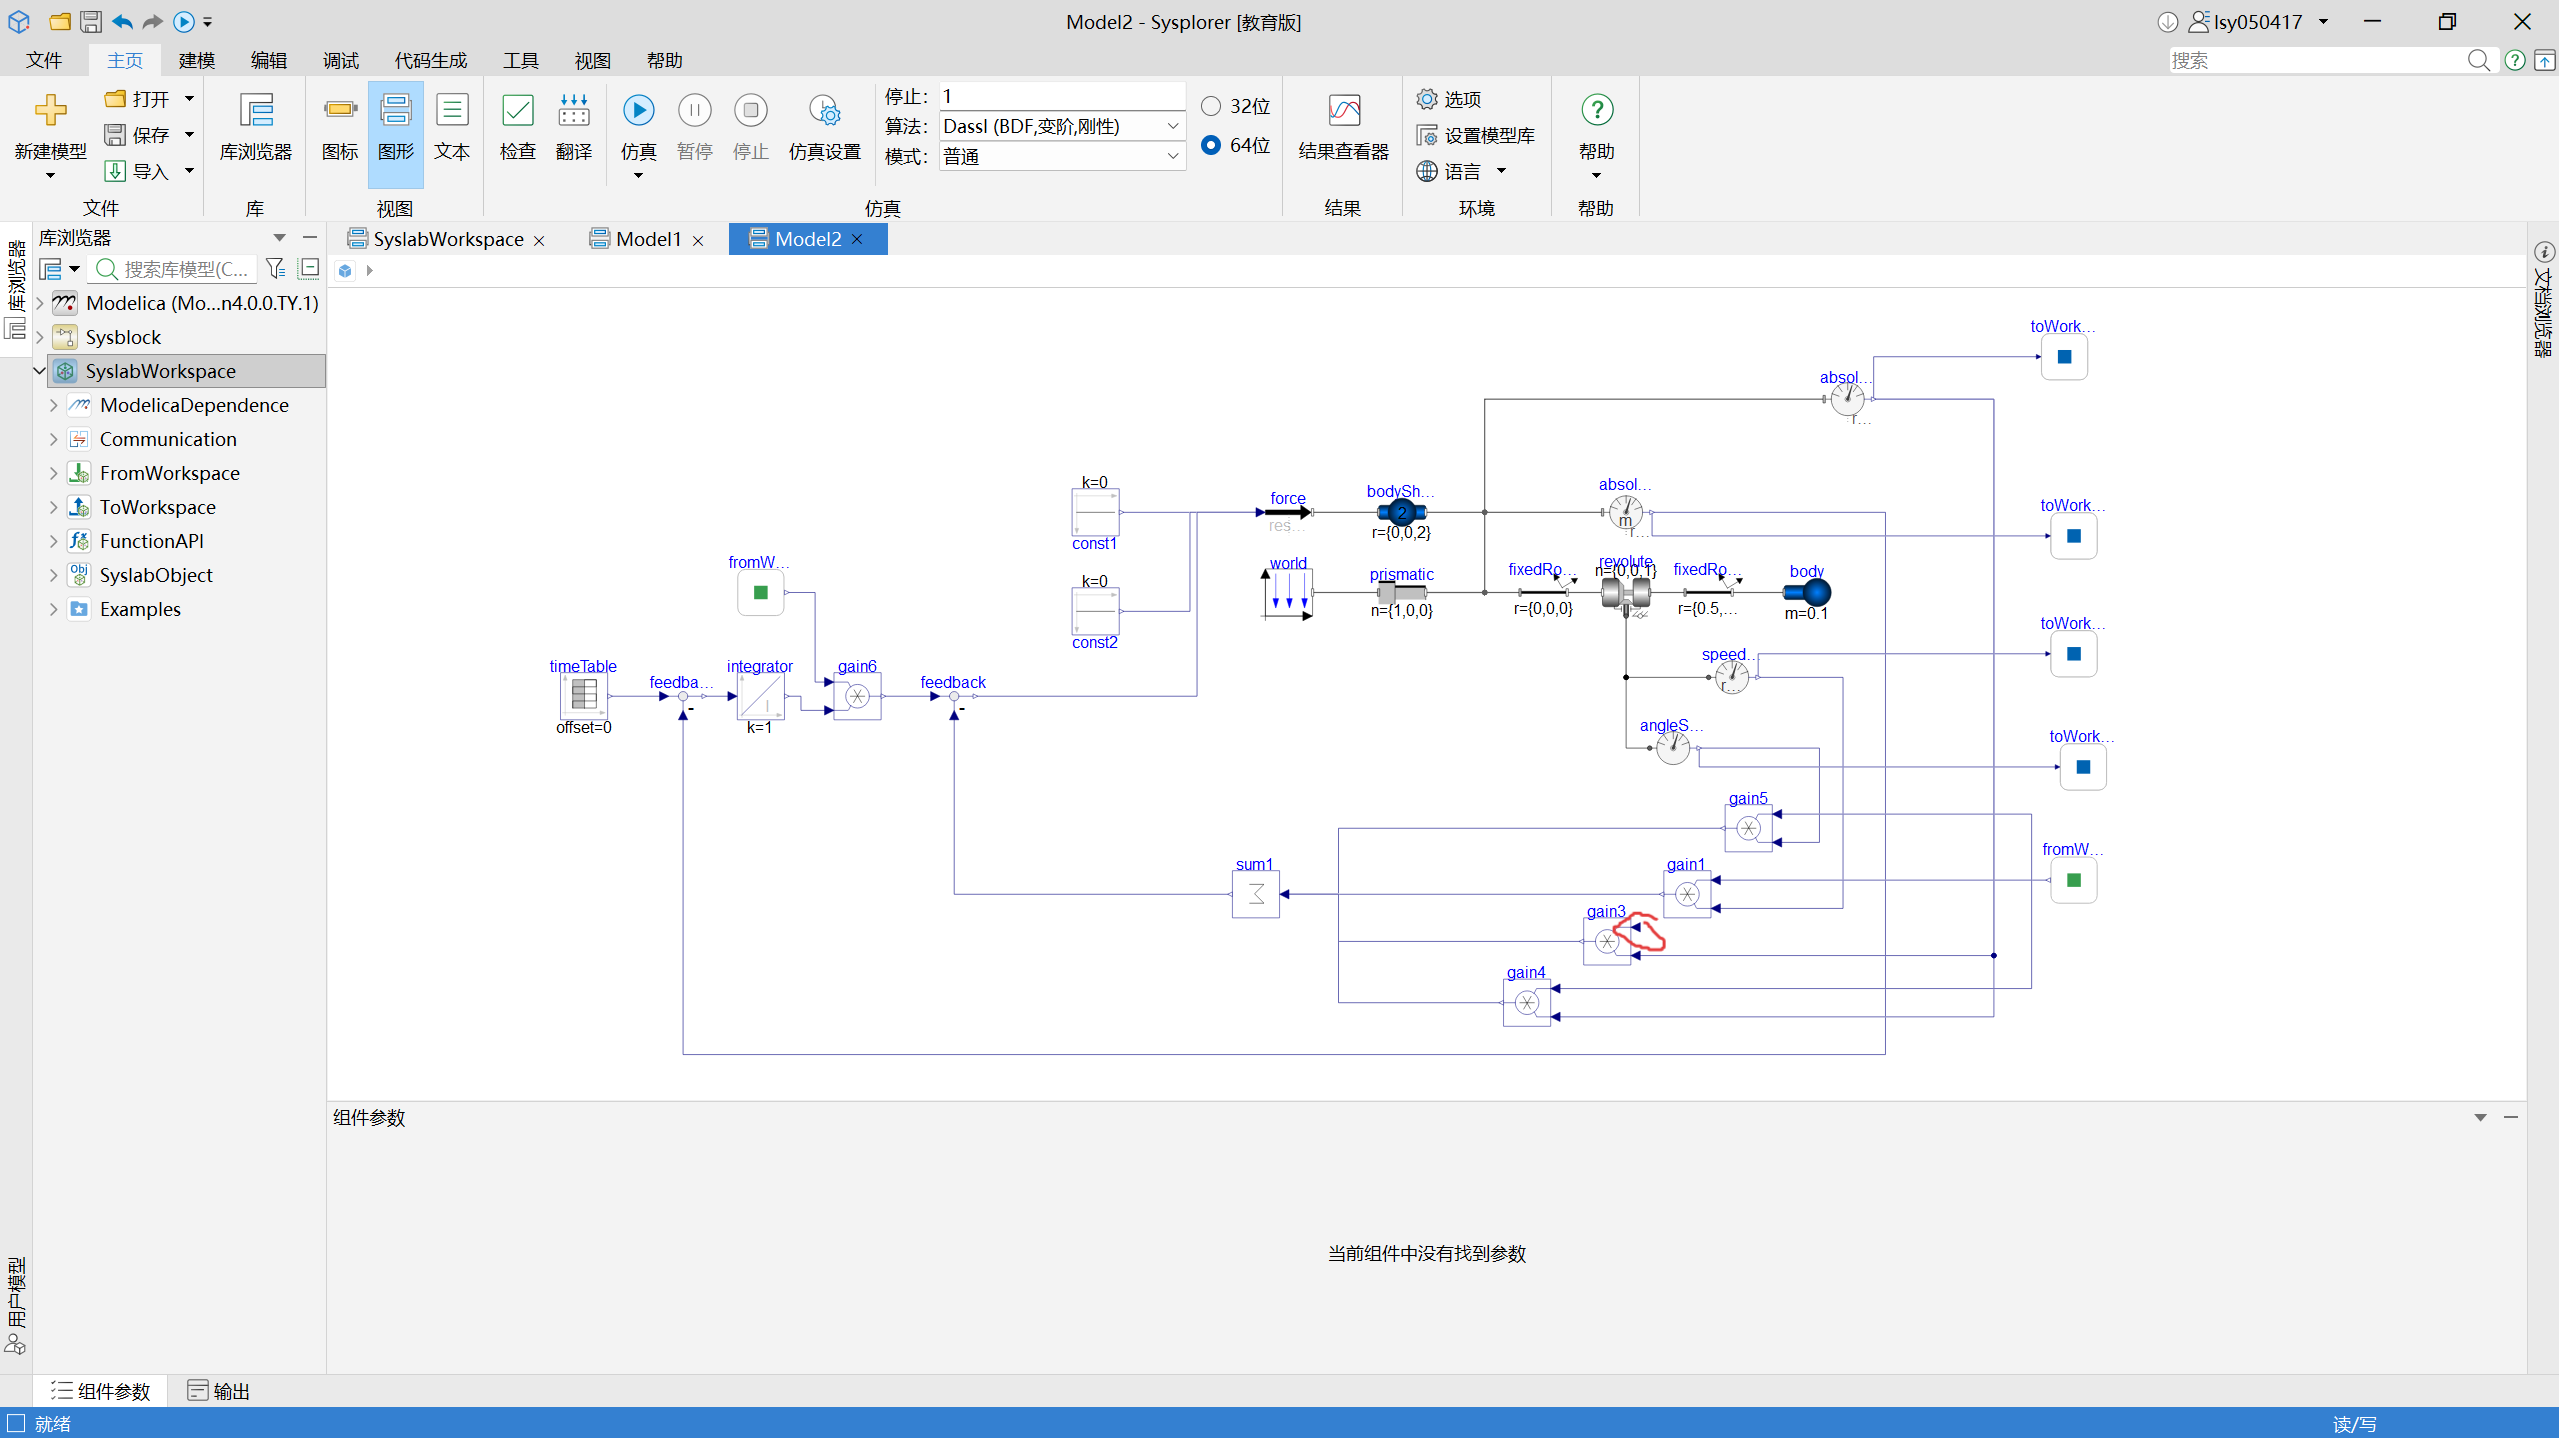Select the timeTable block on canvas
Viewport: 2559px width, 1438px height.
[584, 696]
